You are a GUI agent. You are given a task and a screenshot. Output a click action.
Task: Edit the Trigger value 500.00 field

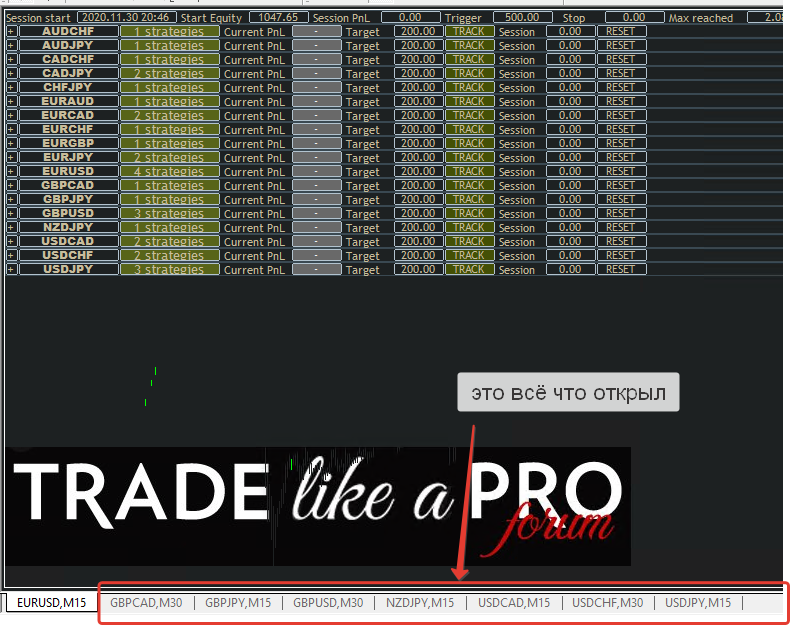pos(522,18)
